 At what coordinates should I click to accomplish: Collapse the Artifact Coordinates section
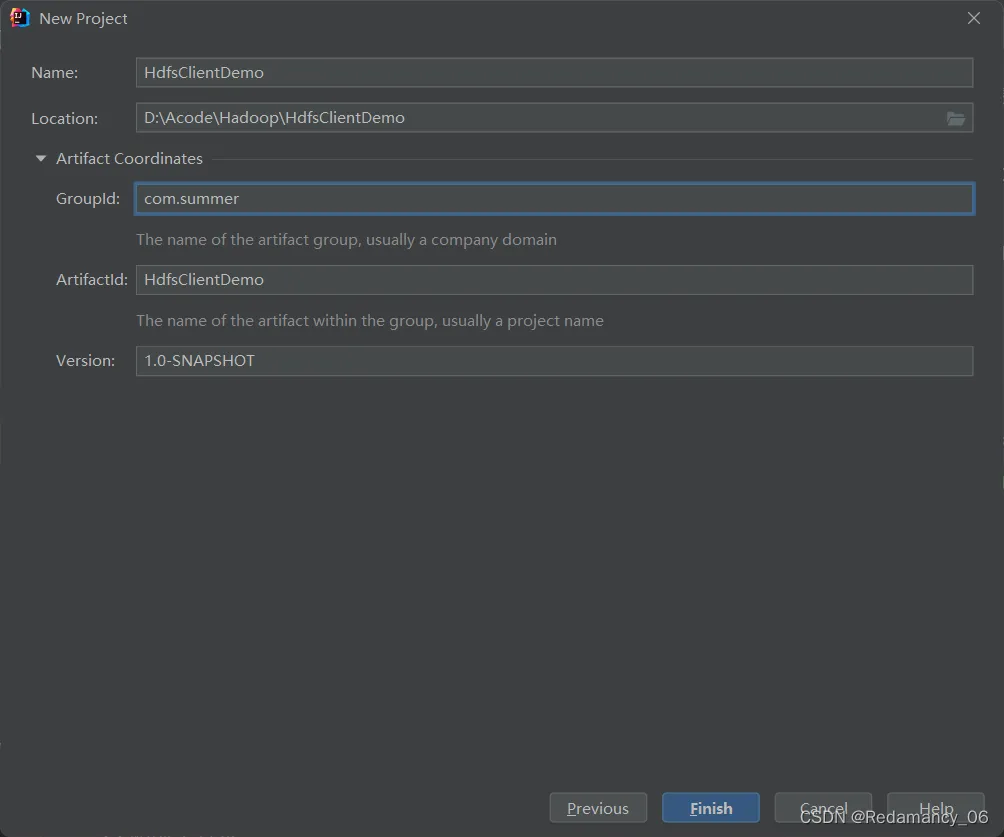[41, 158]
